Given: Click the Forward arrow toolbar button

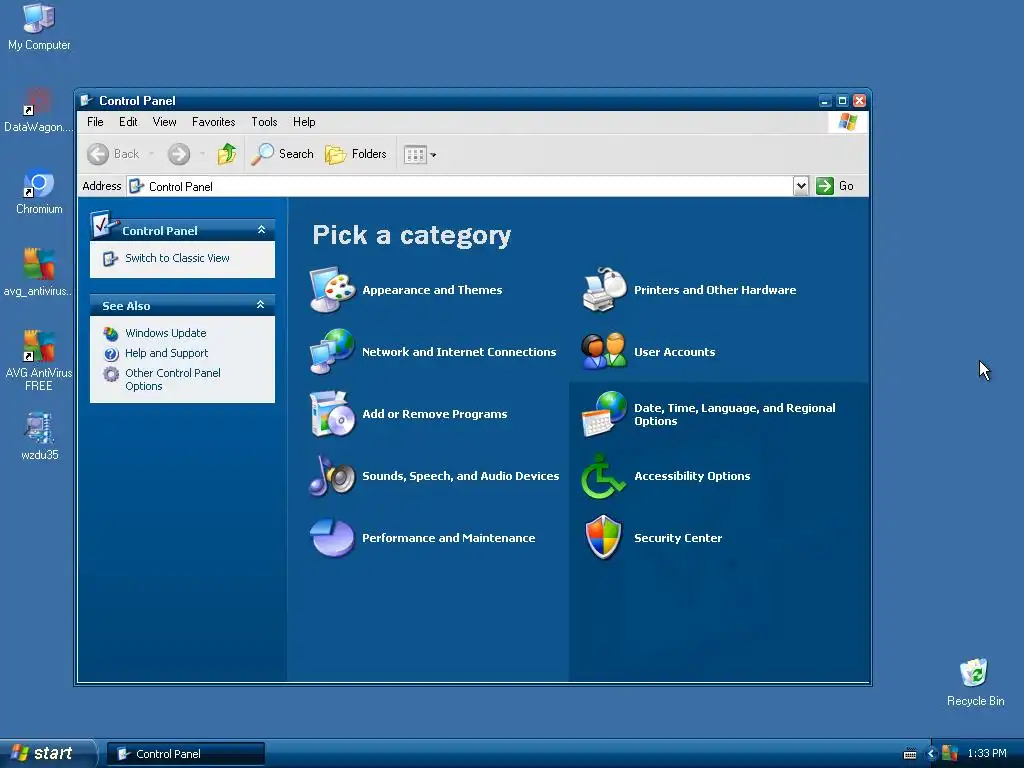Looking at the screenshot, I should (x=178, y=154).
